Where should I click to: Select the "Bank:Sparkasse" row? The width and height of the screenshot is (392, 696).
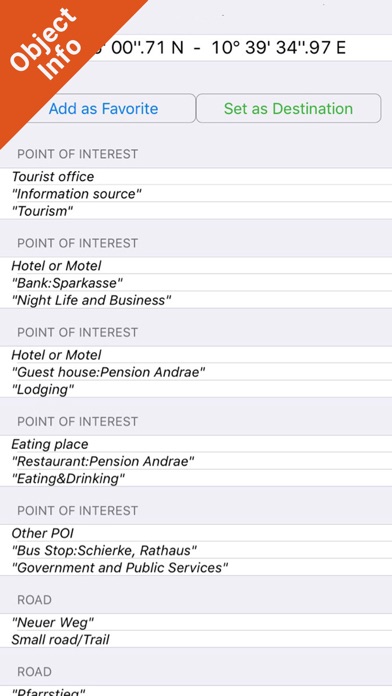(196, 283)
